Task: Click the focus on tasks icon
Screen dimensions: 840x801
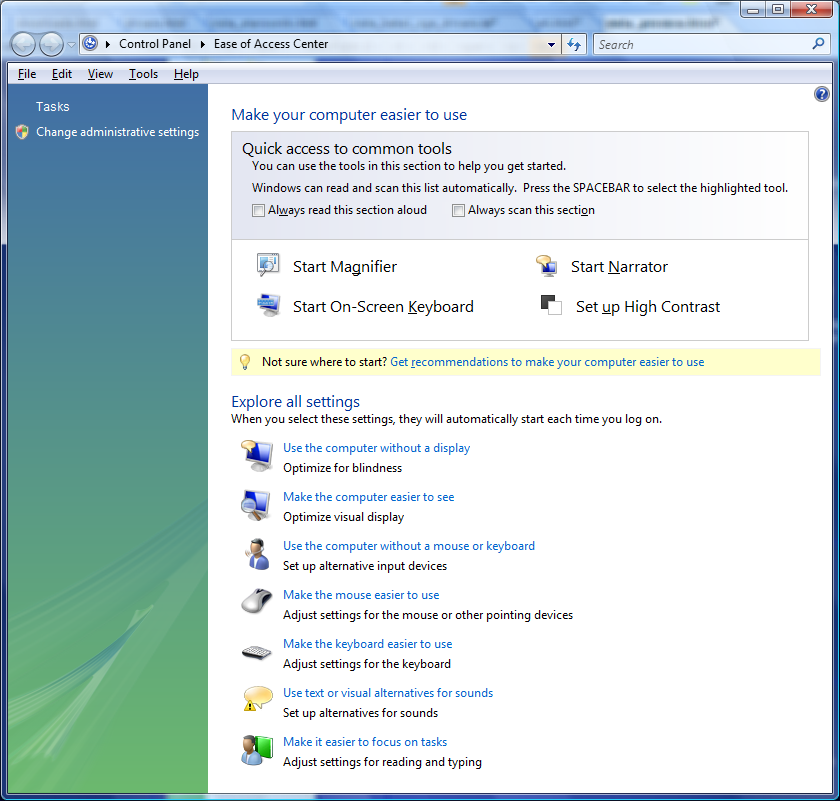Action: 257,750
